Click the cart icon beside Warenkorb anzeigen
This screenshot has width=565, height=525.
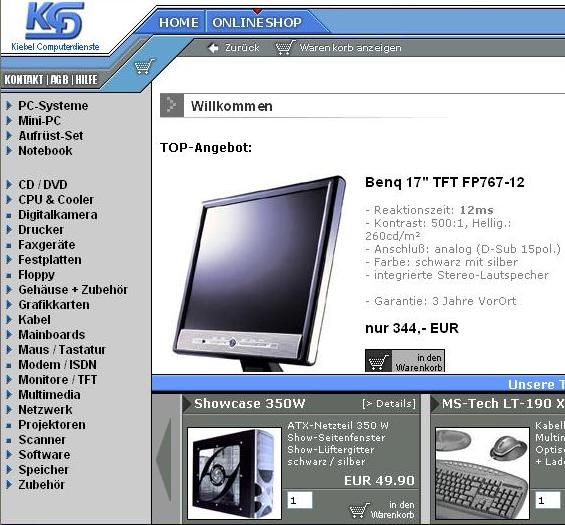click(285, 48)
